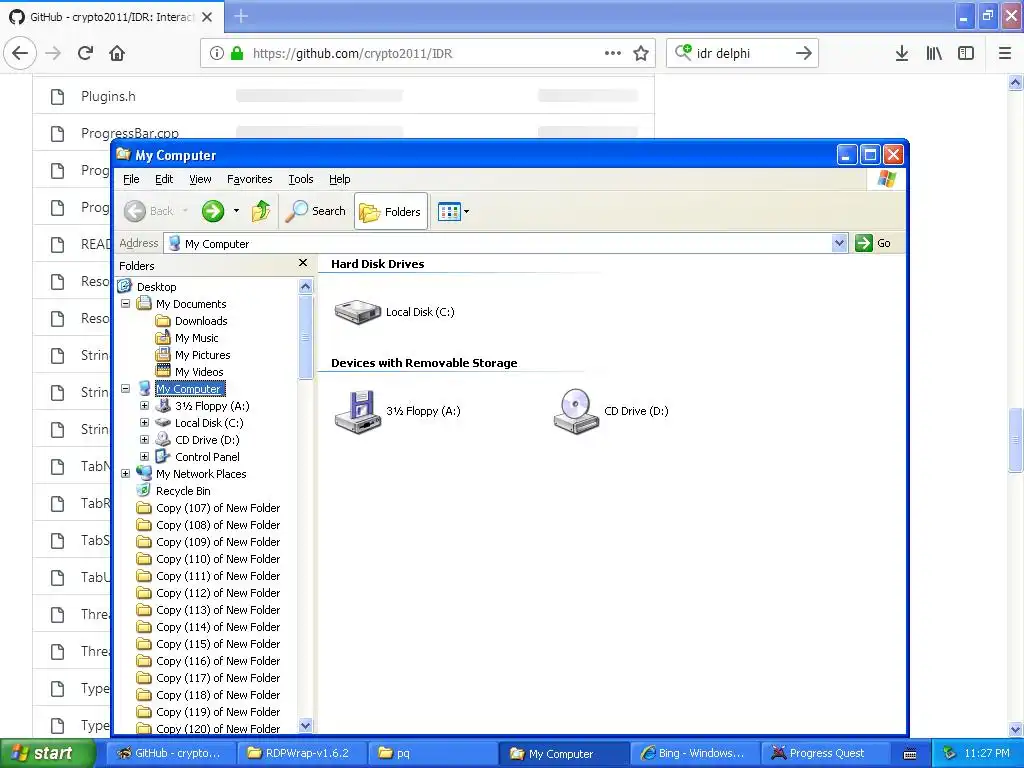Screen dimensions: 1024x768
Task: Switch to Bing - Windows taskbar button
Action: click(x=694, y=753)
